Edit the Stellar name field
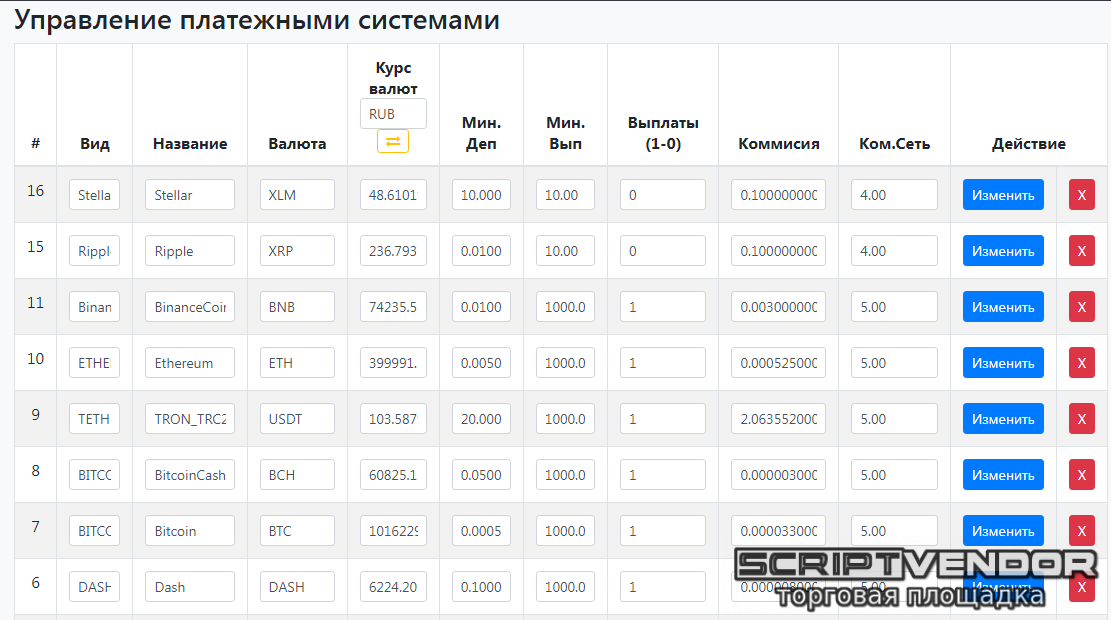Viewport: 1111px width, 620px height. click(x=190, y=195)
